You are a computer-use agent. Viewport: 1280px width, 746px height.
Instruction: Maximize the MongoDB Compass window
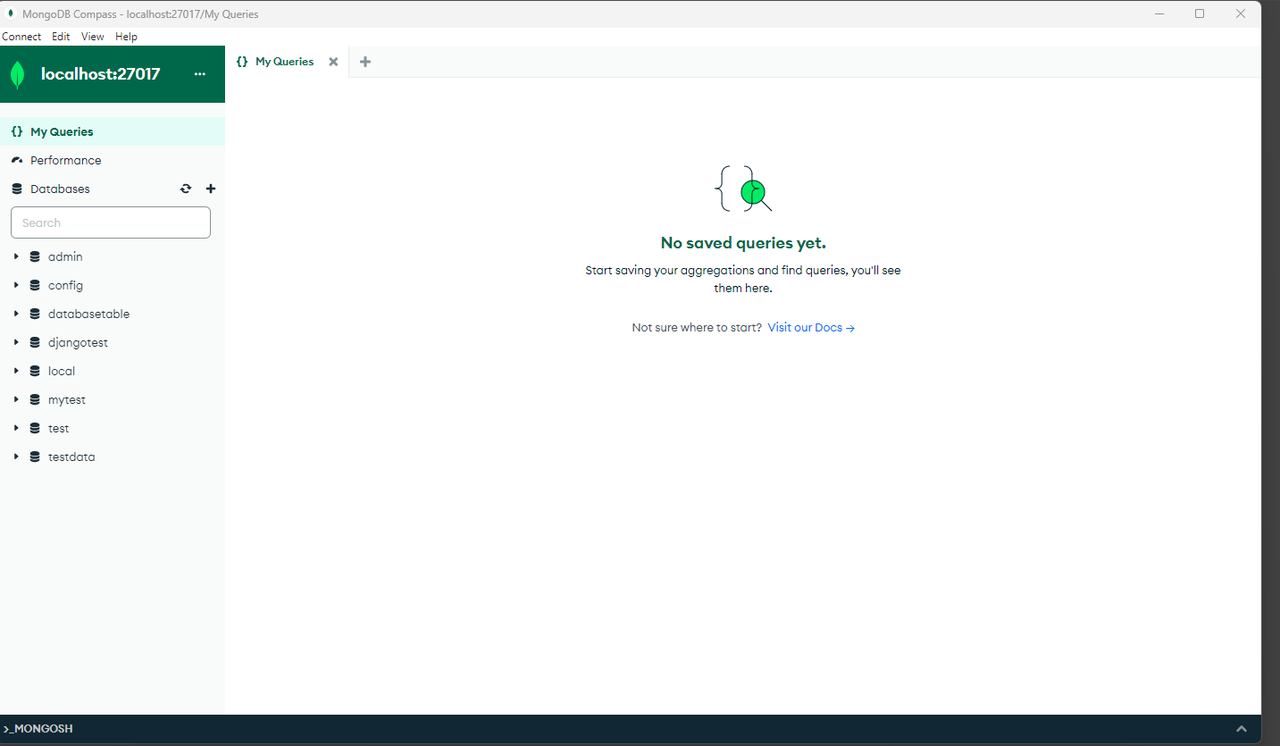[1200, 14]
